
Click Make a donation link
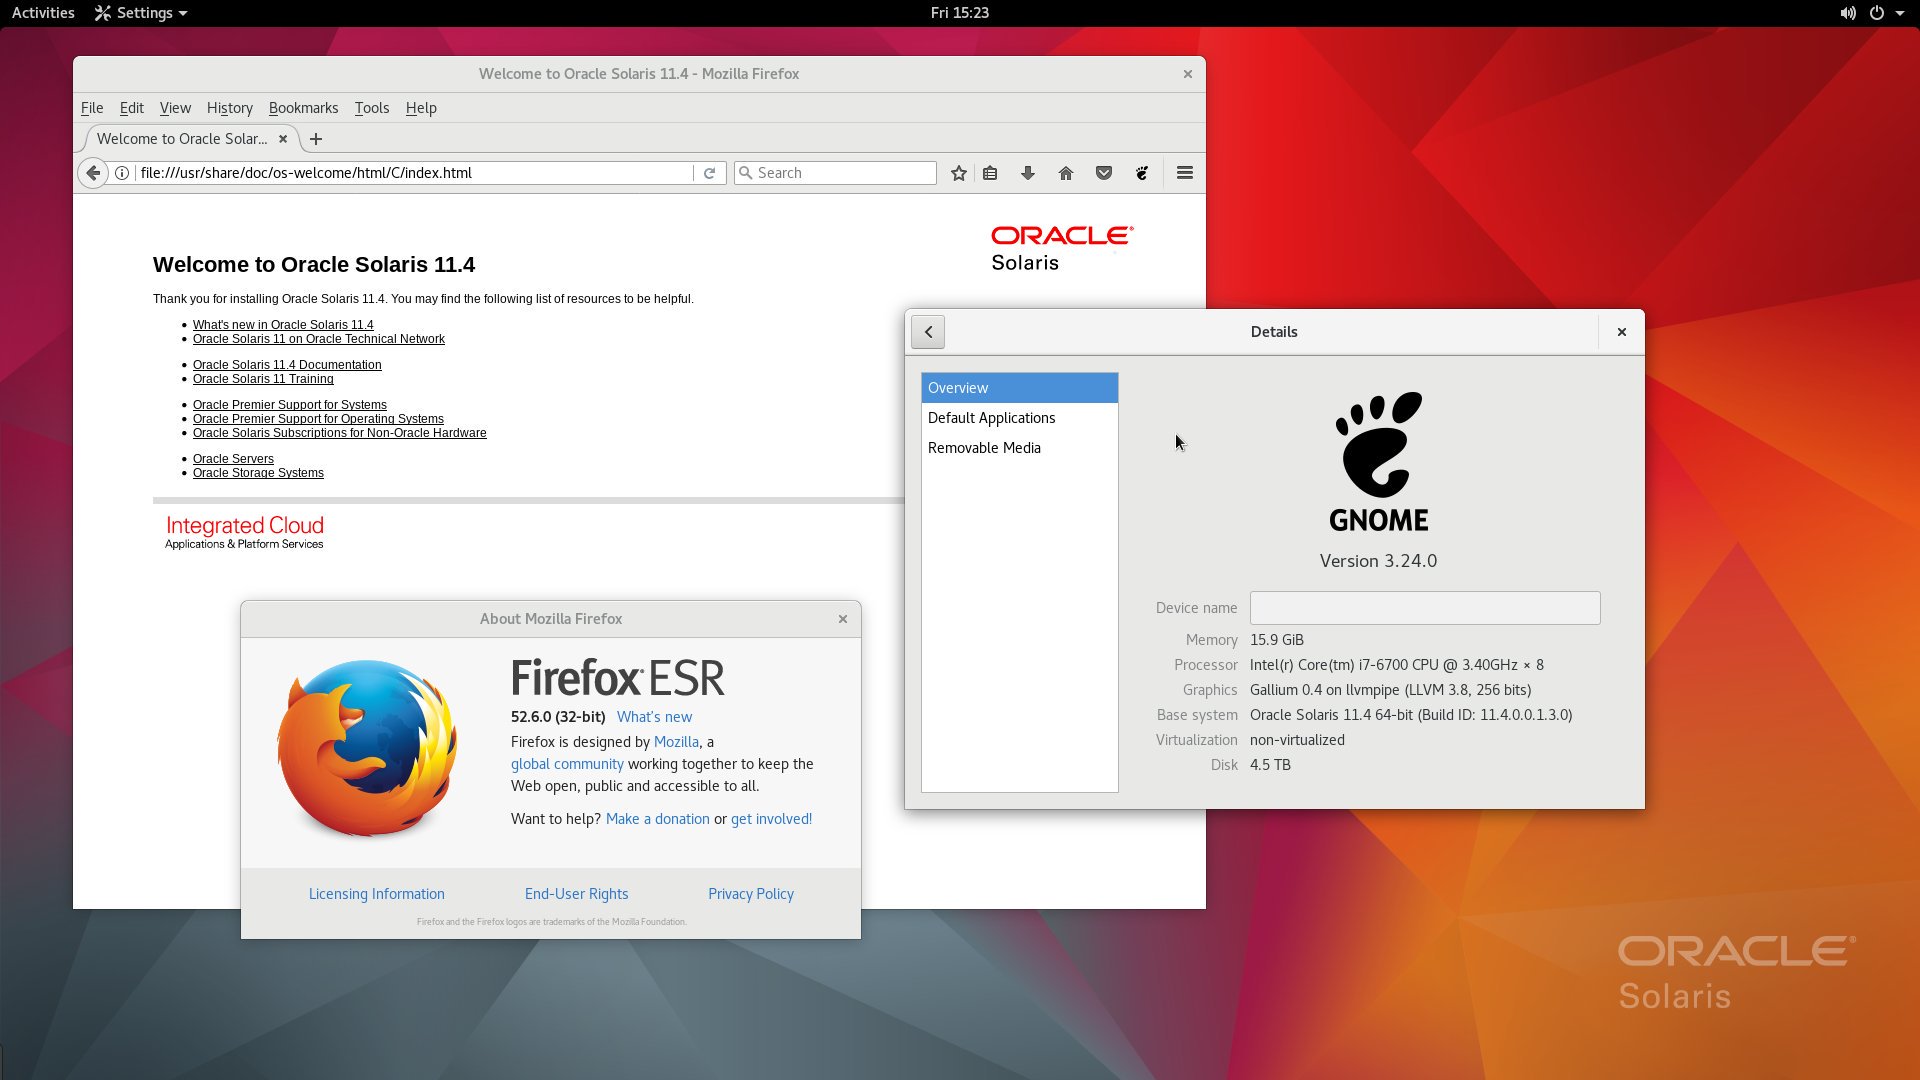click(658, 819)
